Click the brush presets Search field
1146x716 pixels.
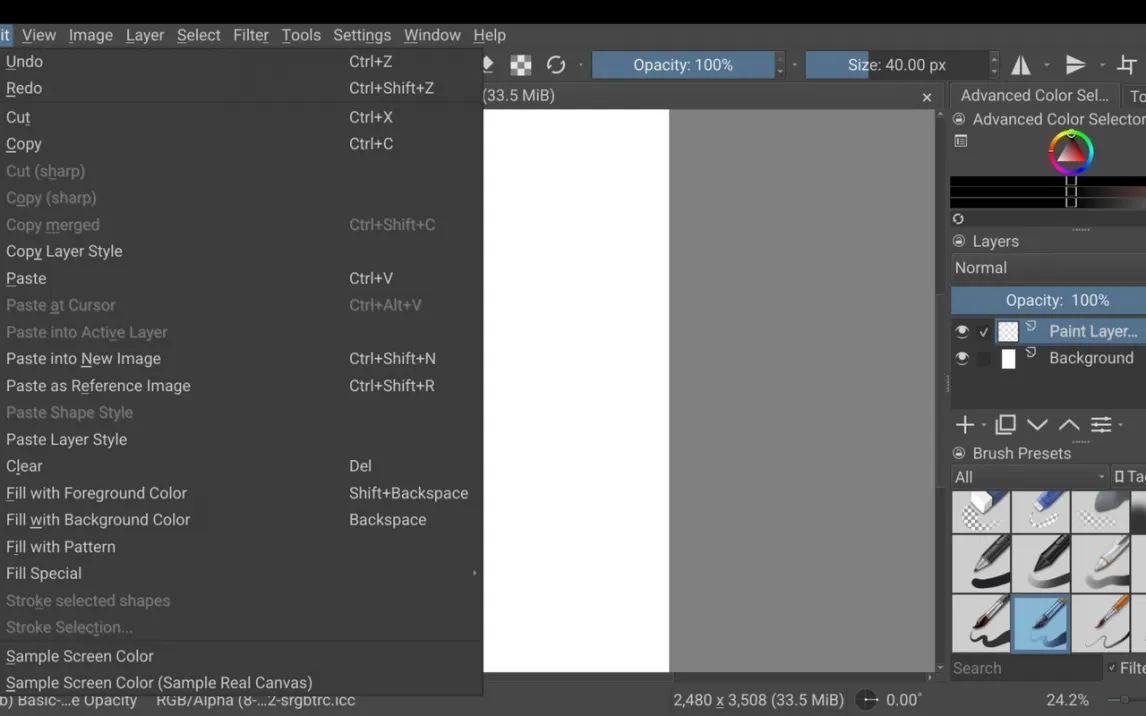[x=1025, y=668]
